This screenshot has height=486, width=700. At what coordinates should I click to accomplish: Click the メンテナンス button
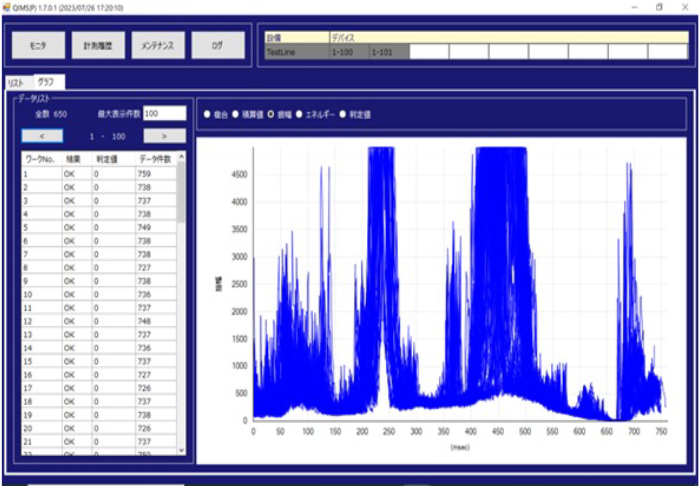pyautogui.click(x=158, y=45)
